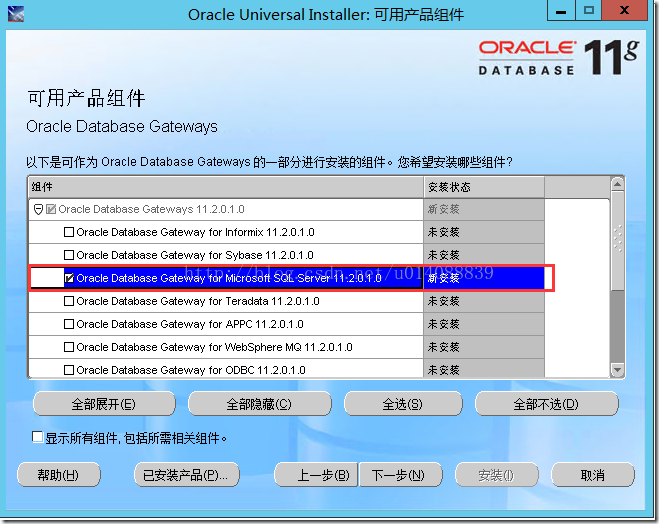Minimize the Oracle Universal Installer window

pos(561,11)
